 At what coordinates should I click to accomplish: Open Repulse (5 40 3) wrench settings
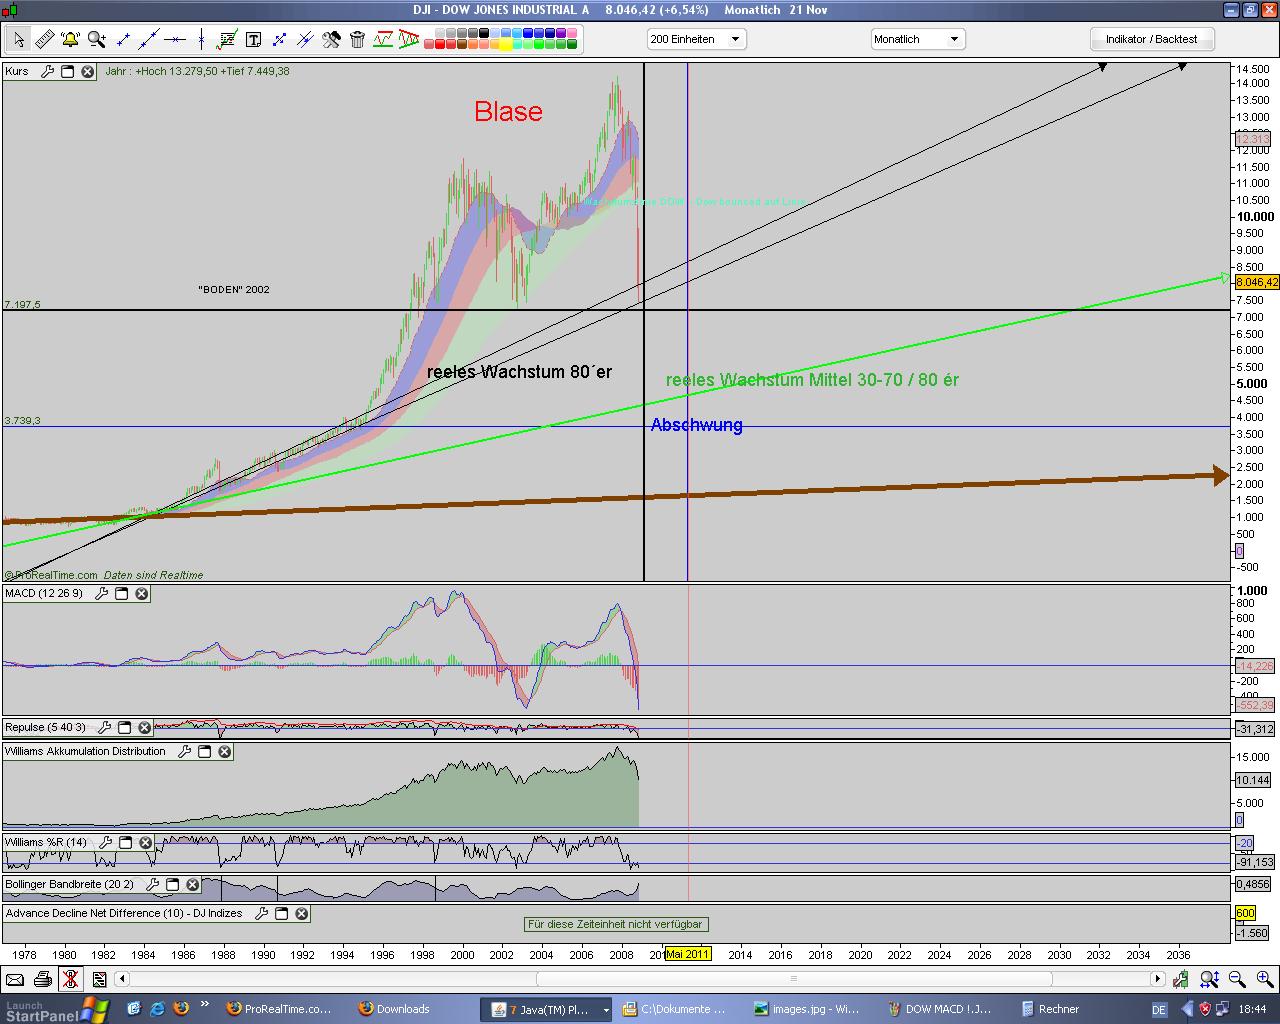click(104, 728)
